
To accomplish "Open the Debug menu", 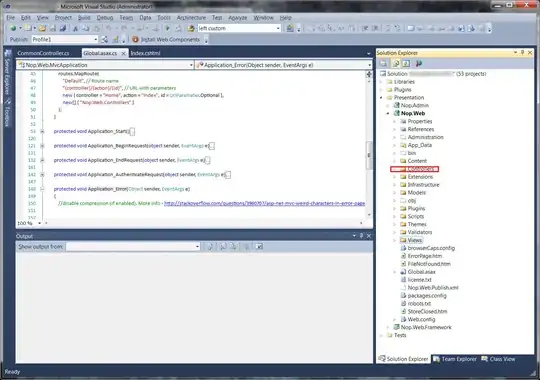I will [x=105, y=18].
